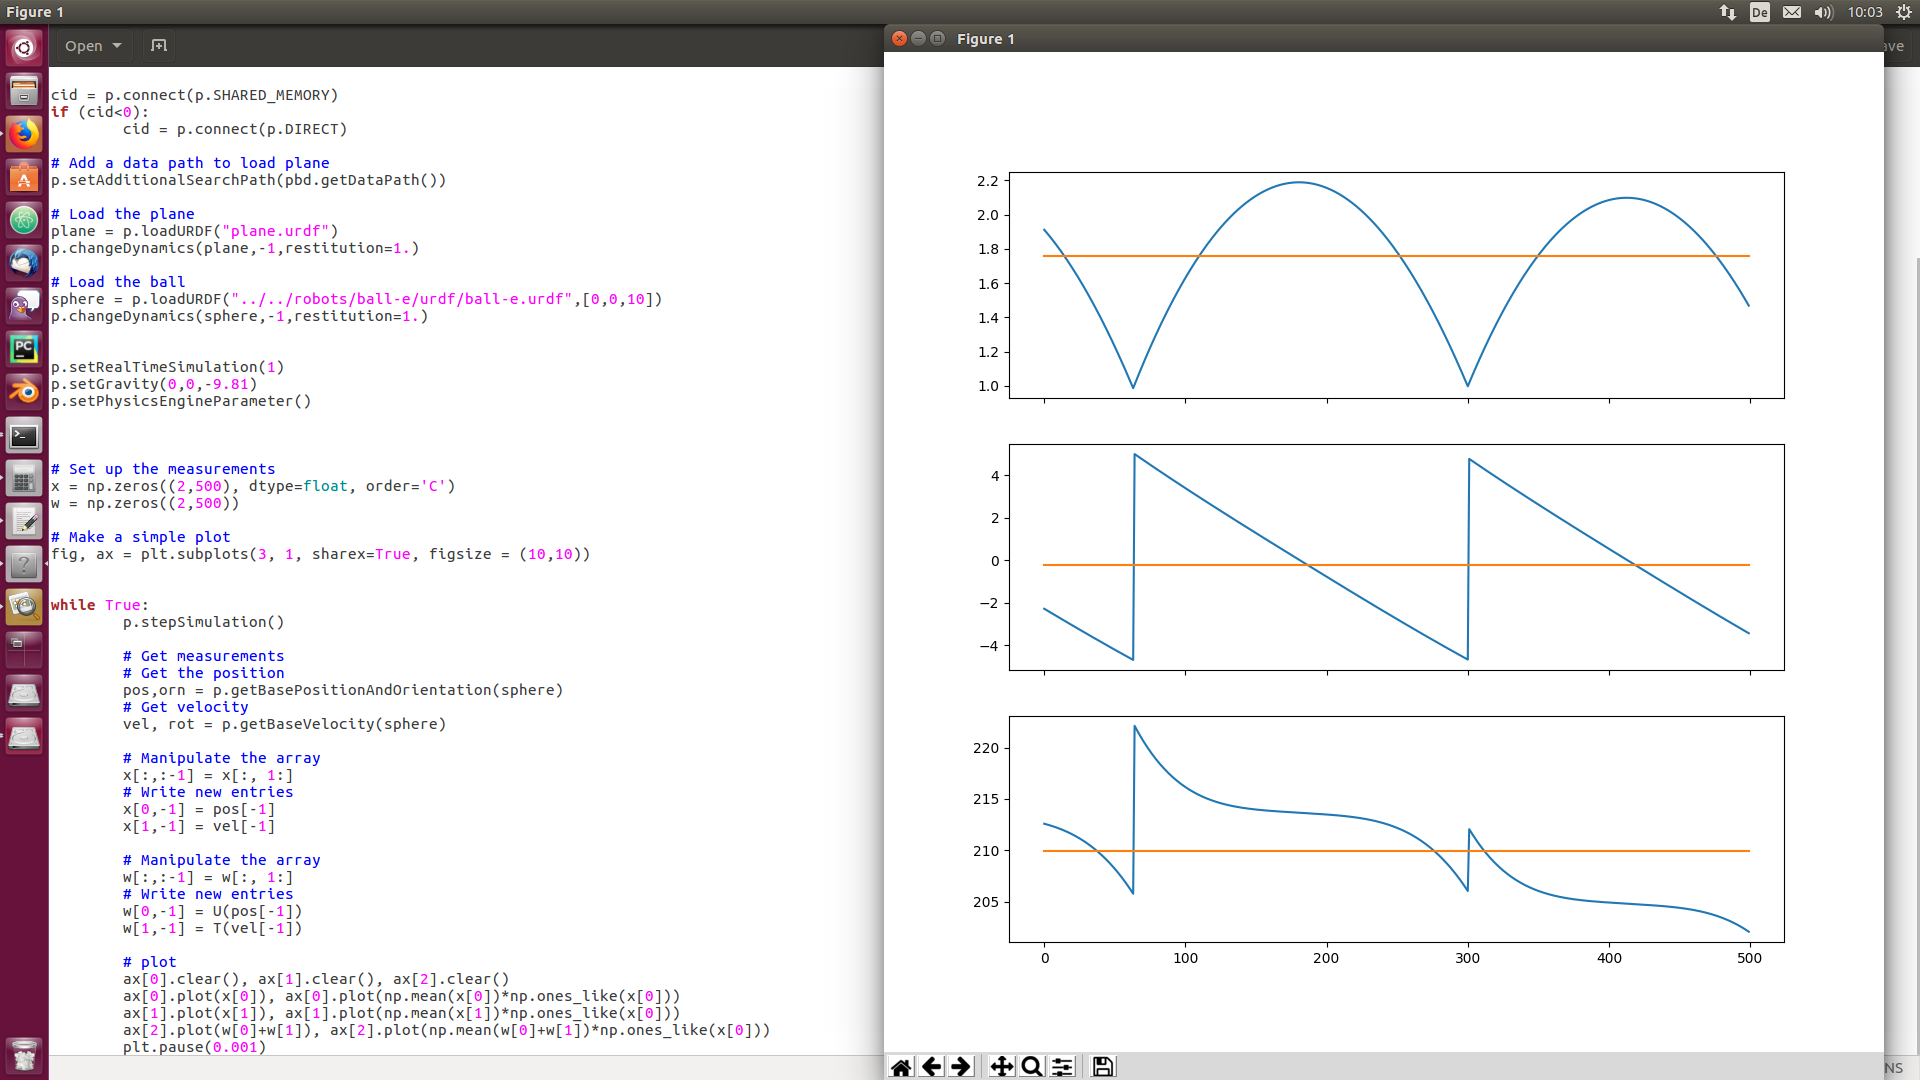Viewport: 1920px width, 1080px height.
Task: Launch Firefox from the dock
Action: [x=24, y=133]
